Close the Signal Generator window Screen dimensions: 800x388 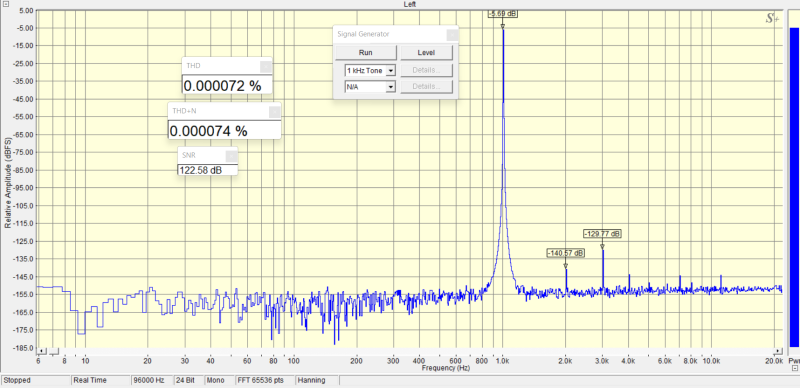(x=452, y=35)
